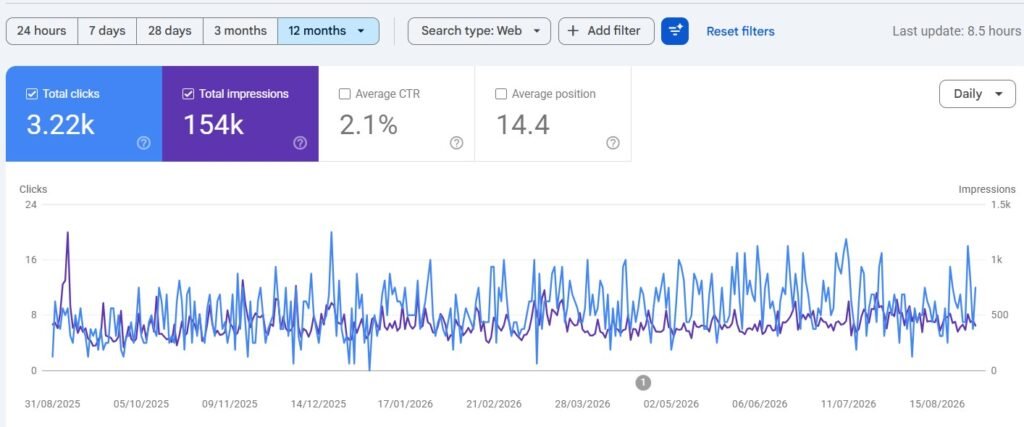Click the 31/08/2025 date axis label
1024x427 pixels.
point(53,404)
